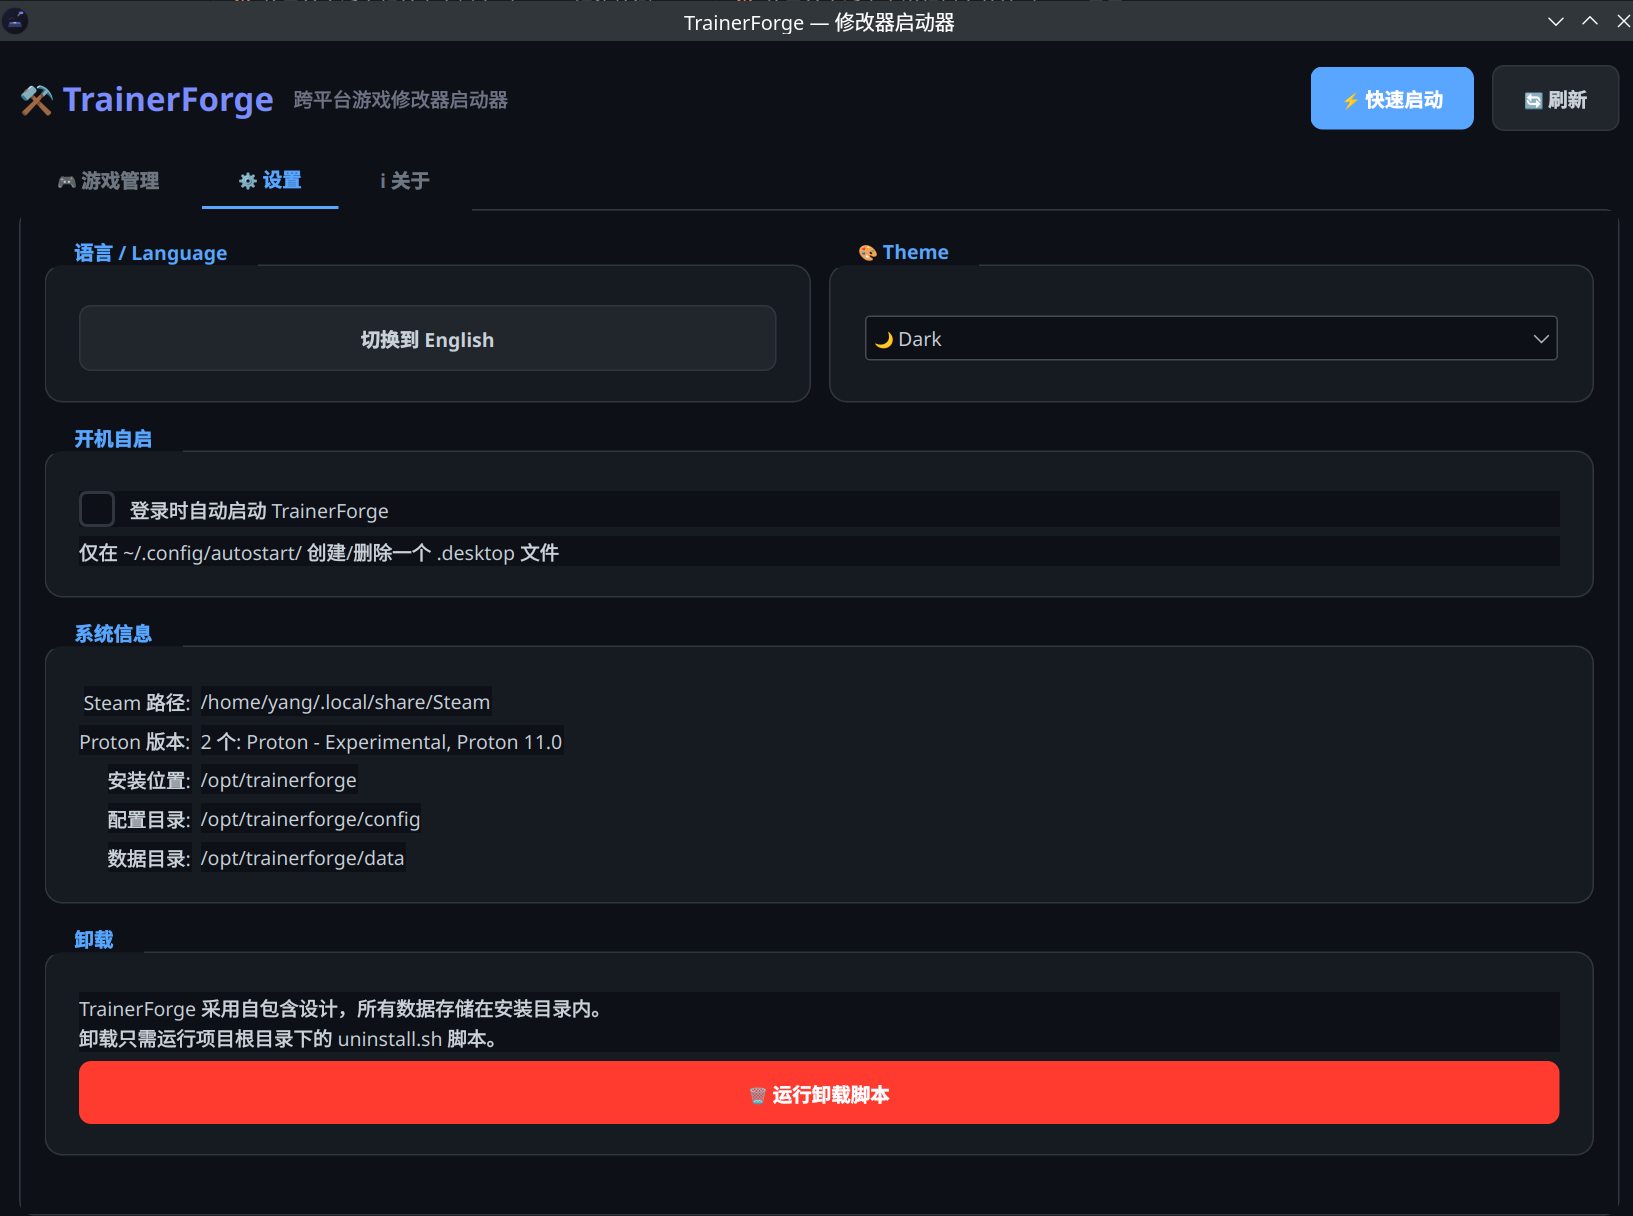Click the 安装位置 label
Screen dimensions: 1633x1216
(x=149, y=781)
